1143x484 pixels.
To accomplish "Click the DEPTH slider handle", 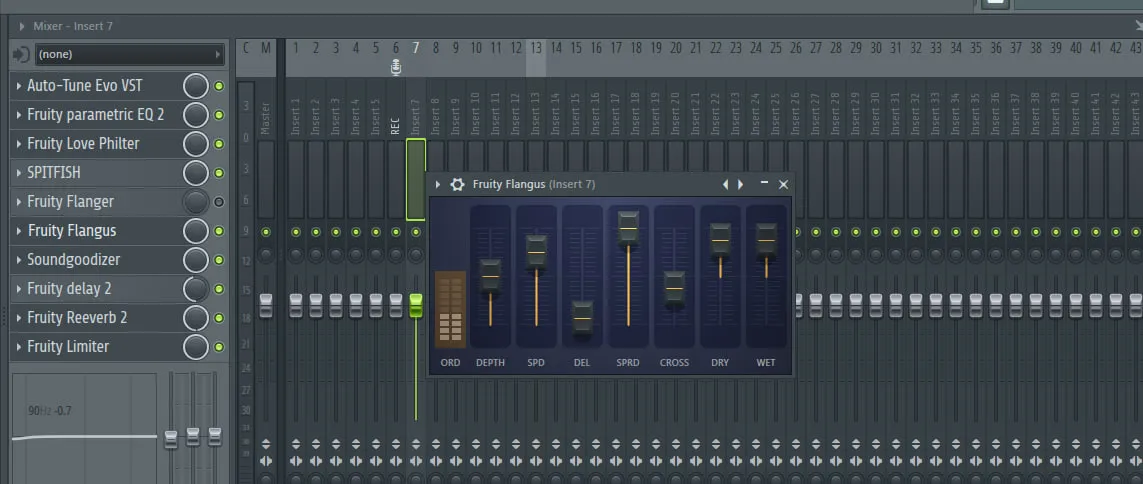I will pyautogui.click(x=490, y=276).
